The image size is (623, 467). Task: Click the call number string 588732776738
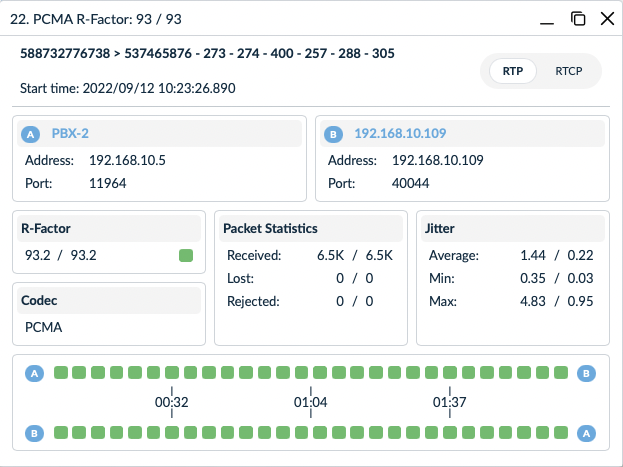(x=65, y=53)
